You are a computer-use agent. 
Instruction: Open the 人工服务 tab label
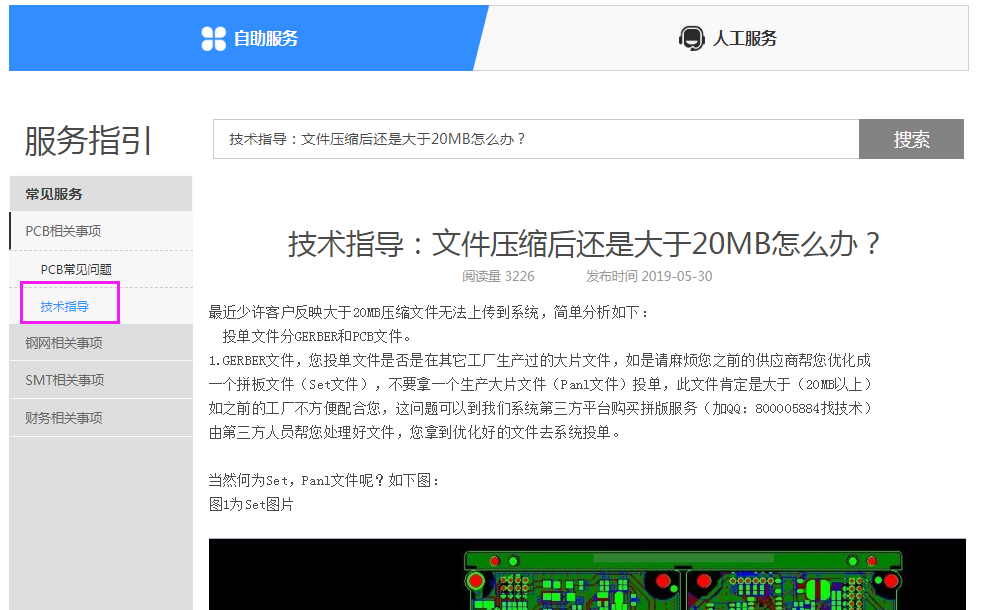(x=744, y=39)
